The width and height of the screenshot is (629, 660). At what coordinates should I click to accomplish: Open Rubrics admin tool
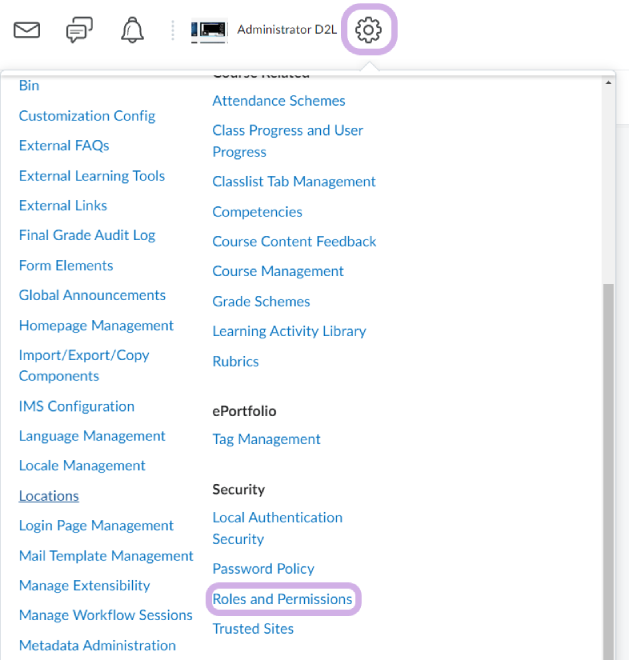click(235, 361)
